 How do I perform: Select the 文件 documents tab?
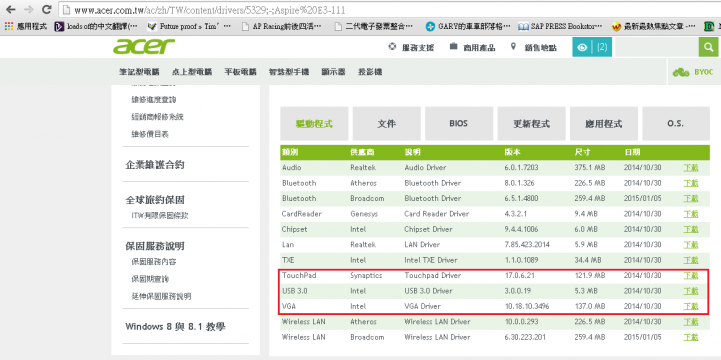tap(387, 123)
